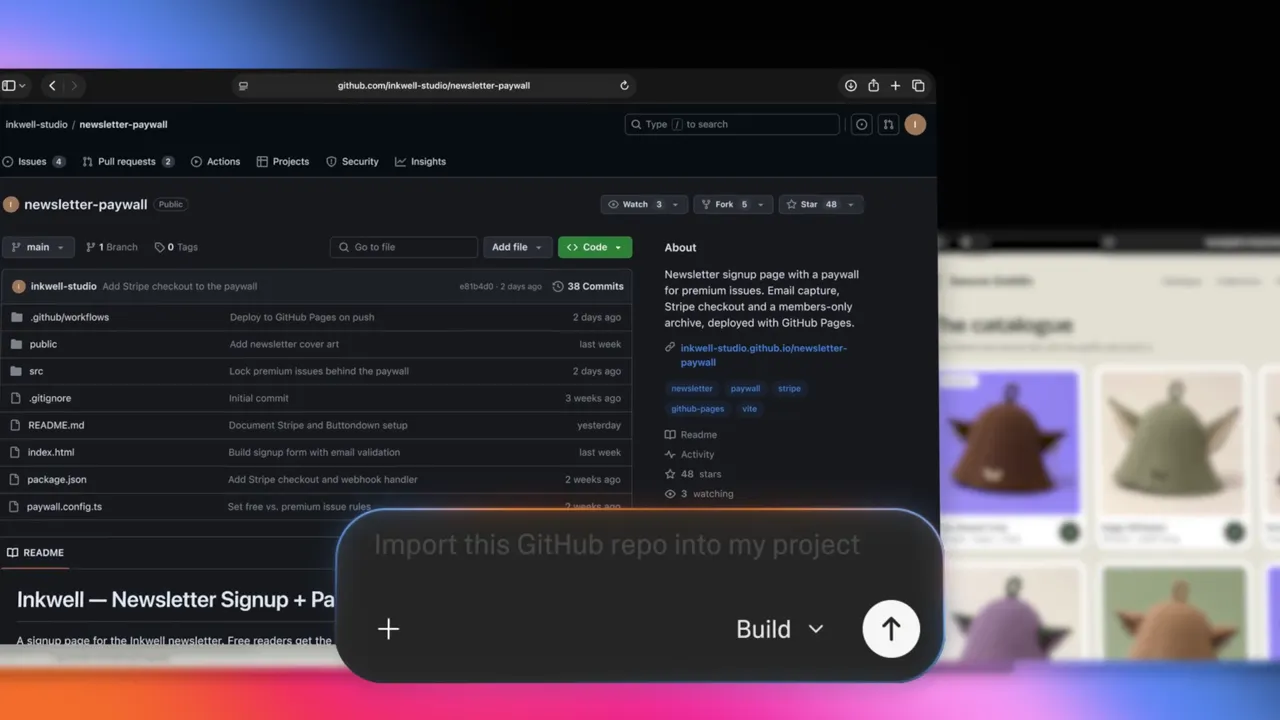Visit the inkwell-studio.github.io site link
1280x720 pixels.
764,355
